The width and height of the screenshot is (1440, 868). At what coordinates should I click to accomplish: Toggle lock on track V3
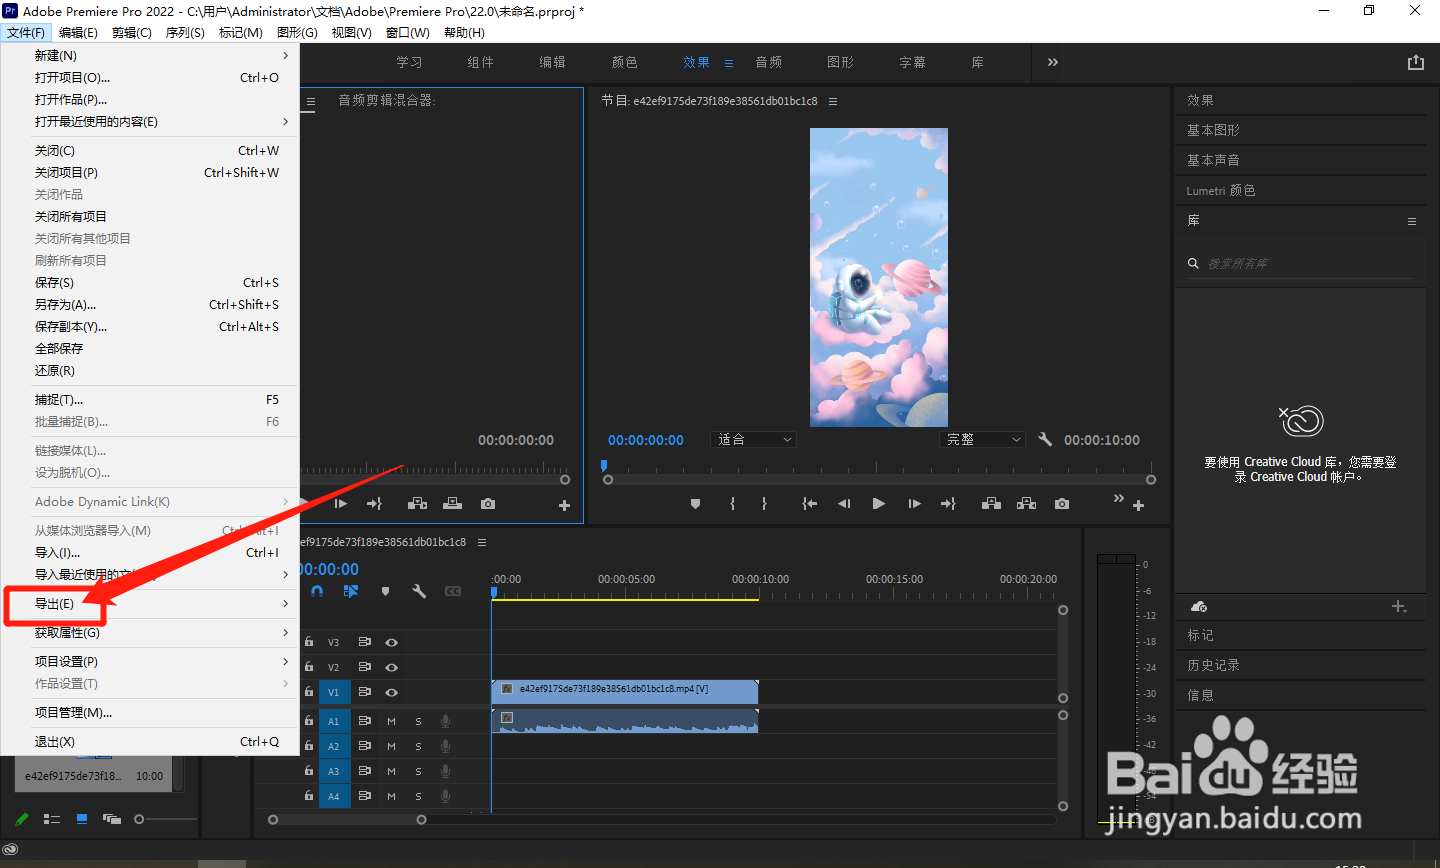point(309,642)
